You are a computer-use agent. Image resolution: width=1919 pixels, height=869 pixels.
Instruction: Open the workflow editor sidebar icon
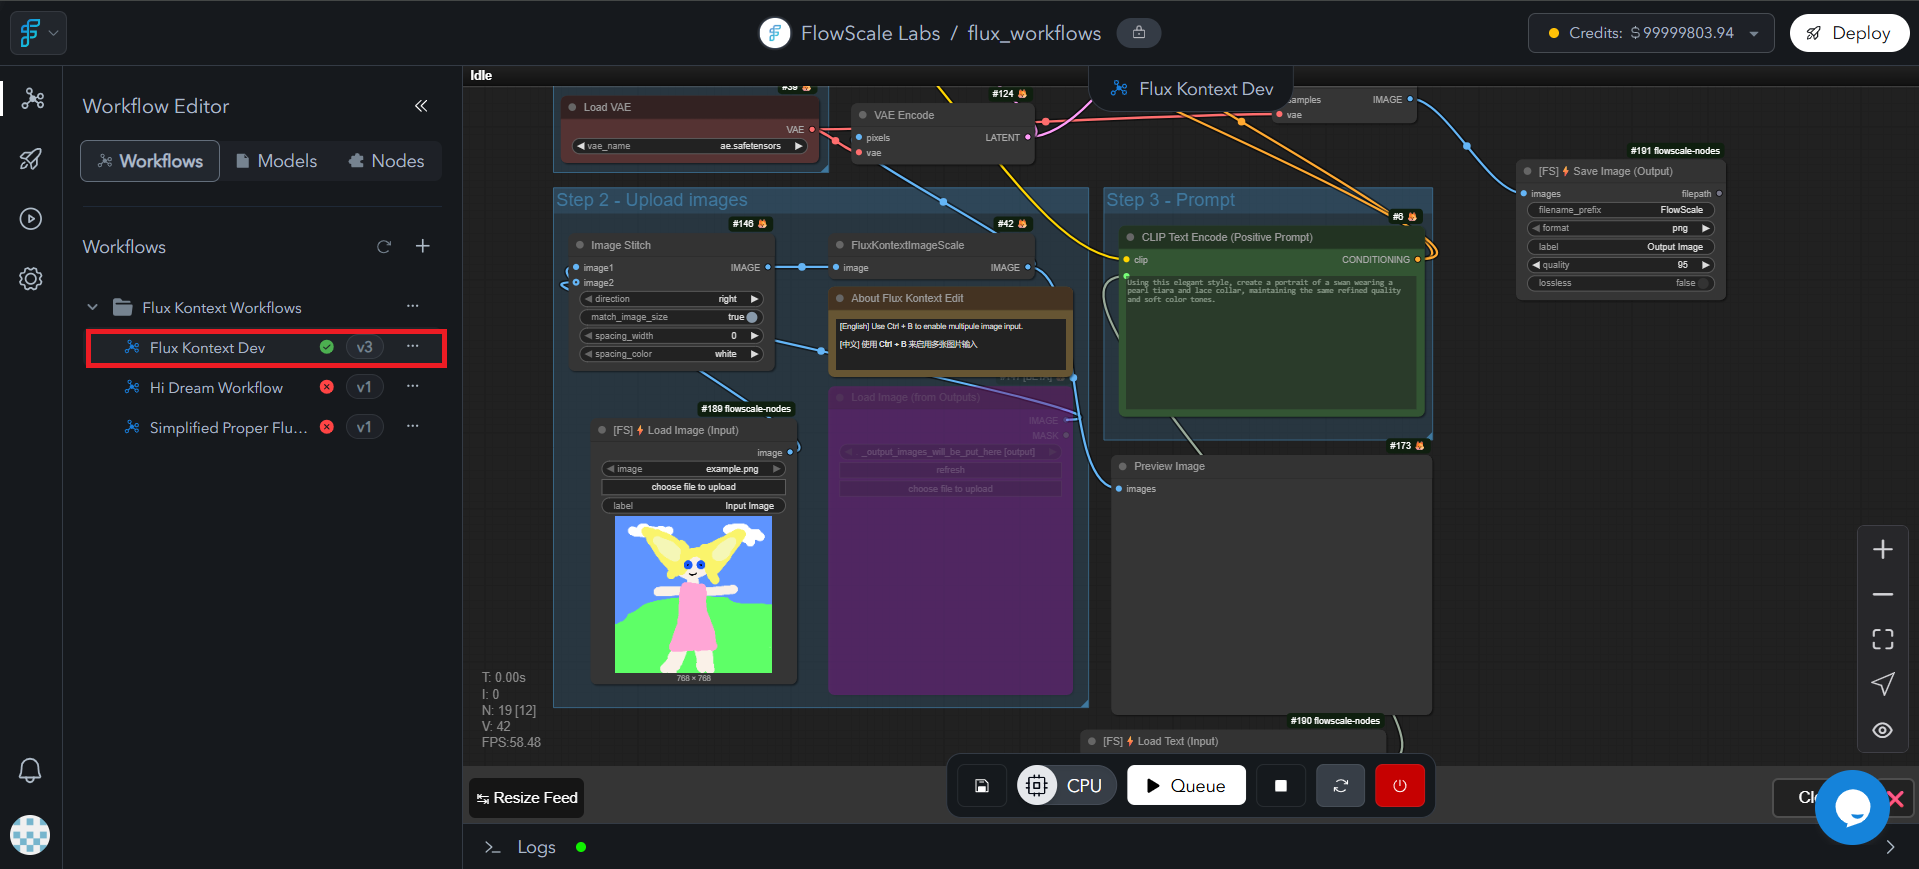pyautogui.click(x=32, y=98)
